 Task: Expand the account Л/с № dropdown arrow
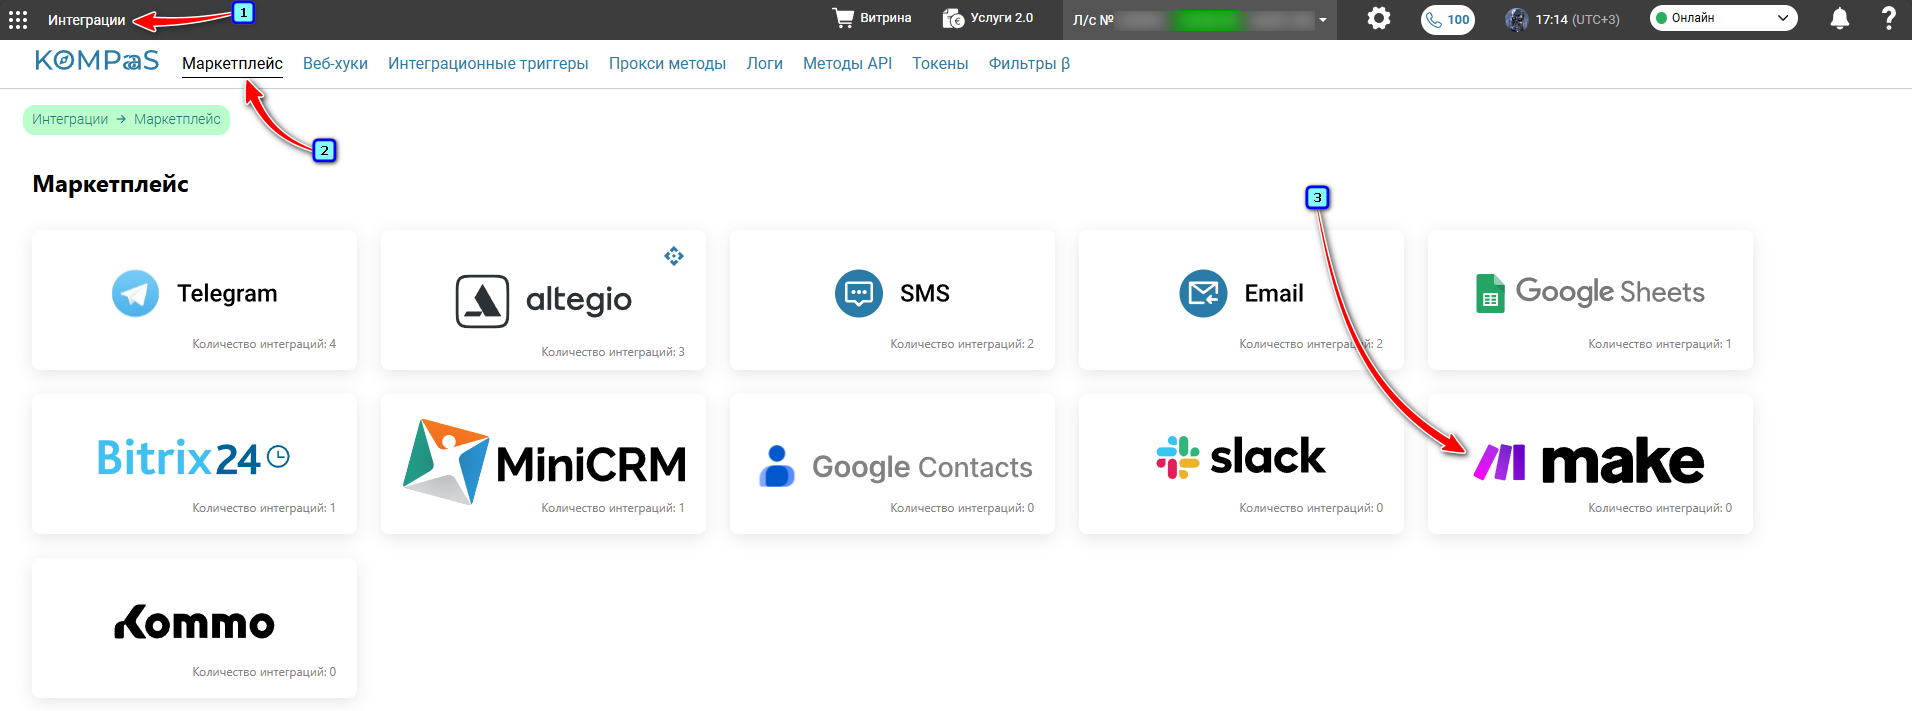click(x=1323, y=20)
